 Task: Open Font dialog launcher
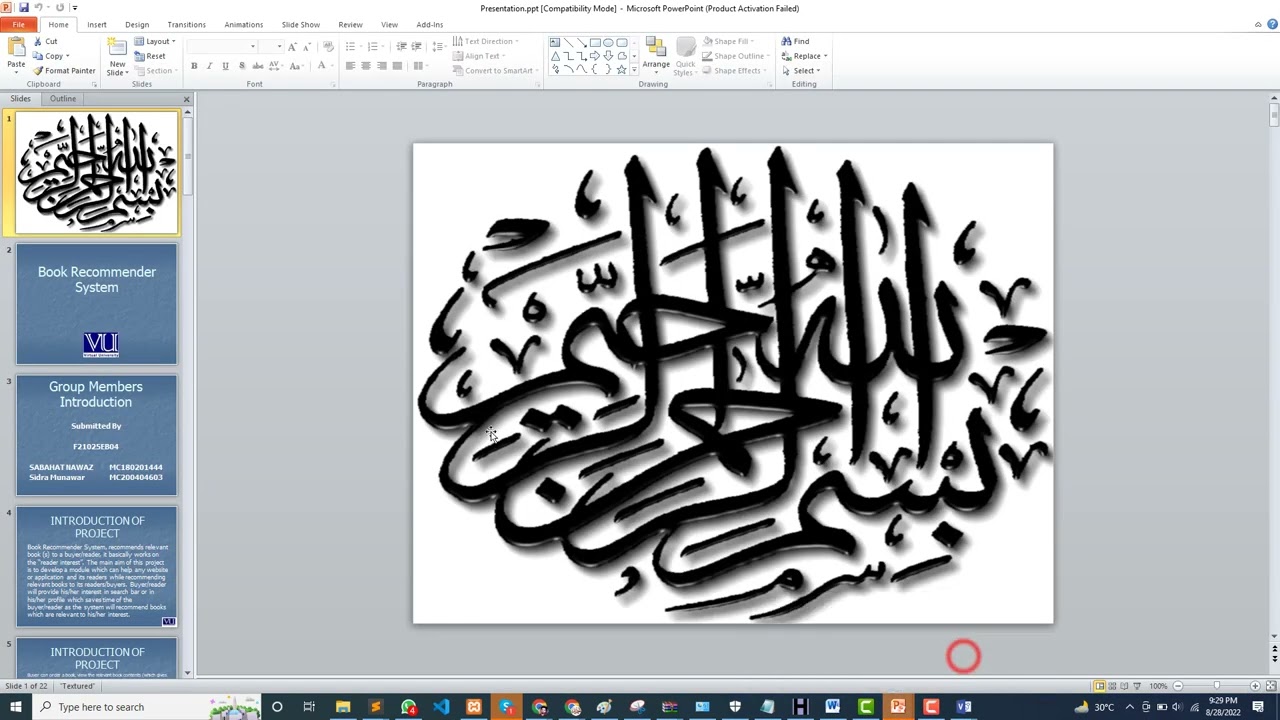333,84
